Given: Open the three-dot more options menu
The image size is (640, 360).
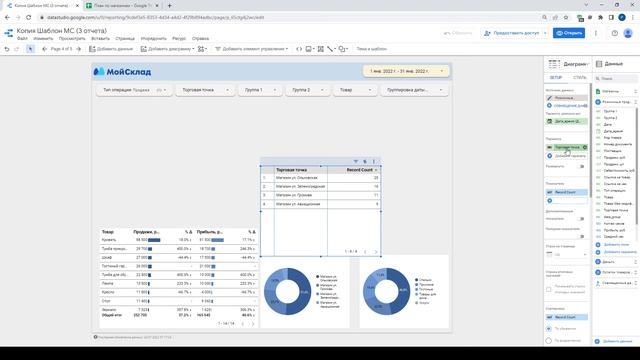Looking at the screenshot, I should pos(596,33).
